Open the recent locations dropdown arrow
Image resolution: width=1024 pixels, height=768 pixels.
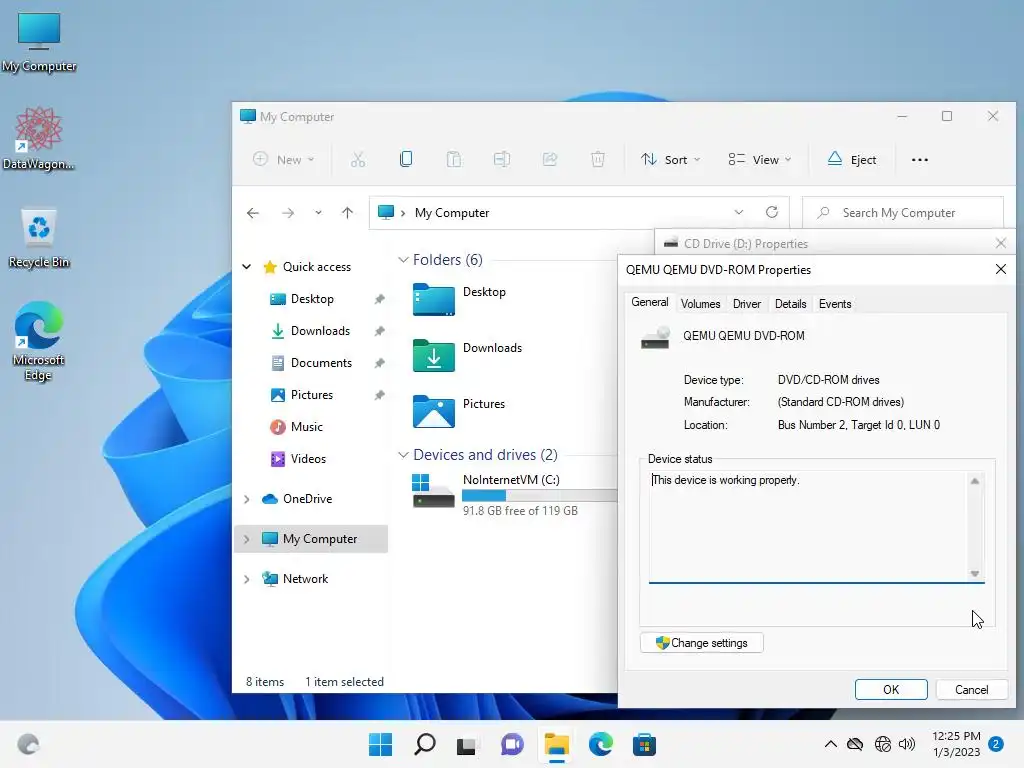318,213
